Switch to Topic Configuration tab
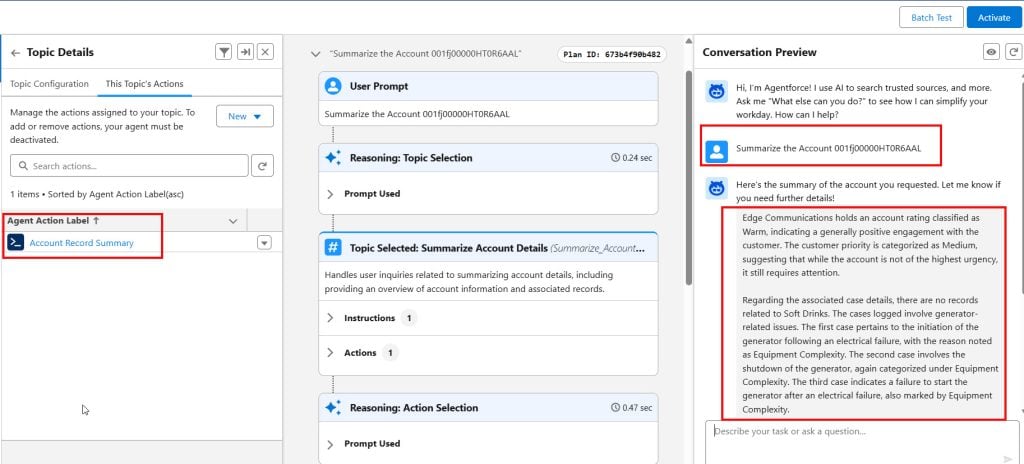The image size is (1024, 464). [x=49, y=84]
